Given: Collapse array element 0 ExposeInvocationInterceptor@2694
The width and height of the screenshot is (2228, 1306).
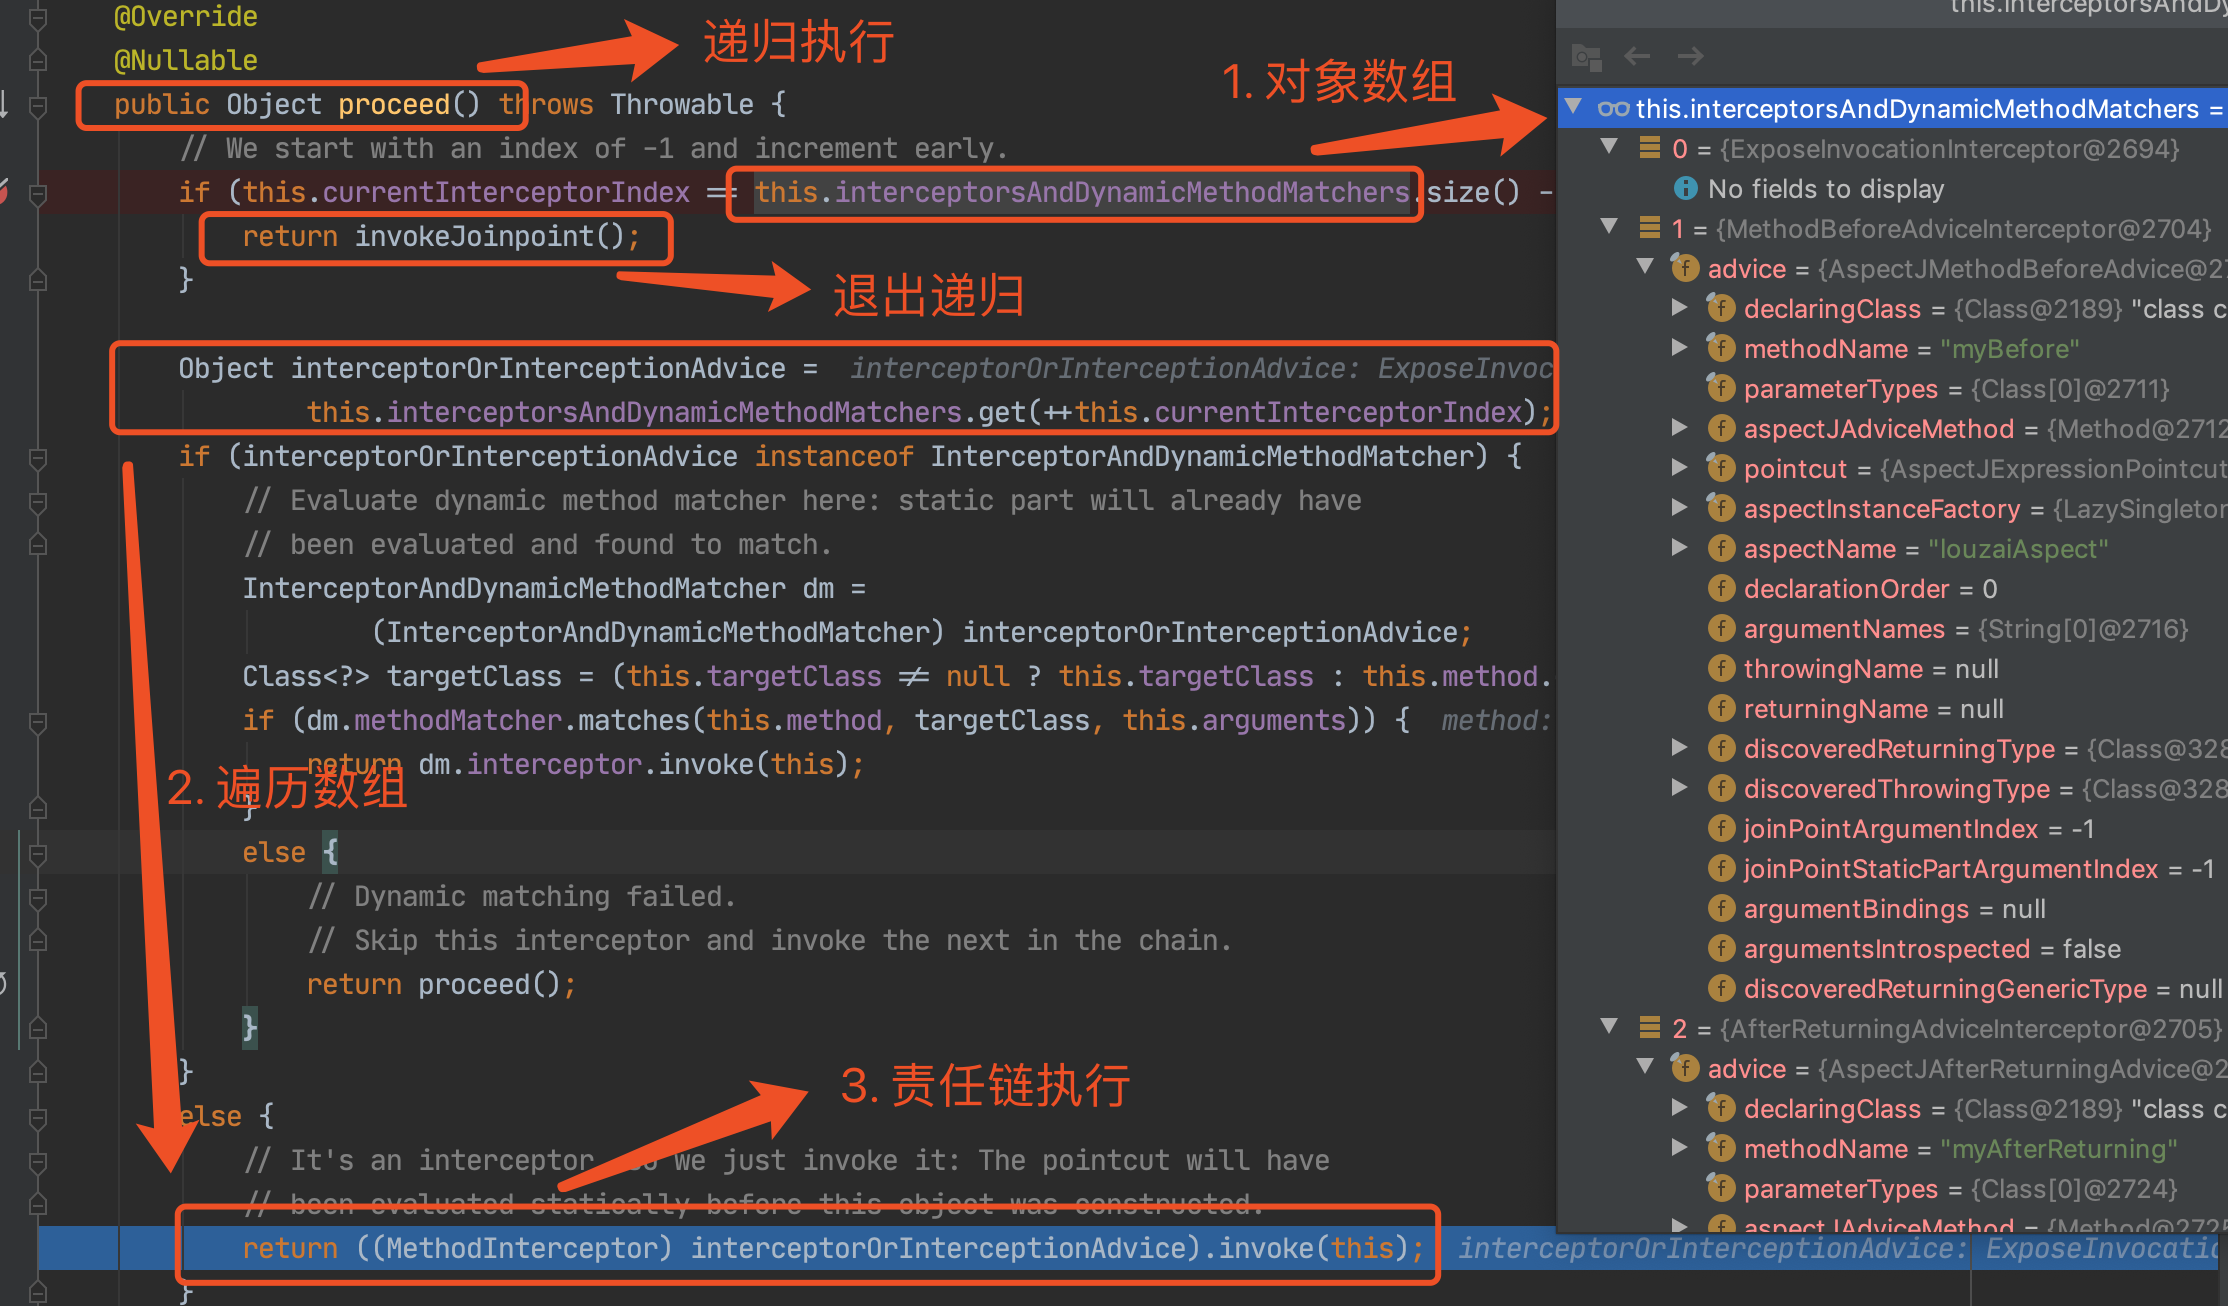Looking at the screenshot, I should [x=1609, y=147].
